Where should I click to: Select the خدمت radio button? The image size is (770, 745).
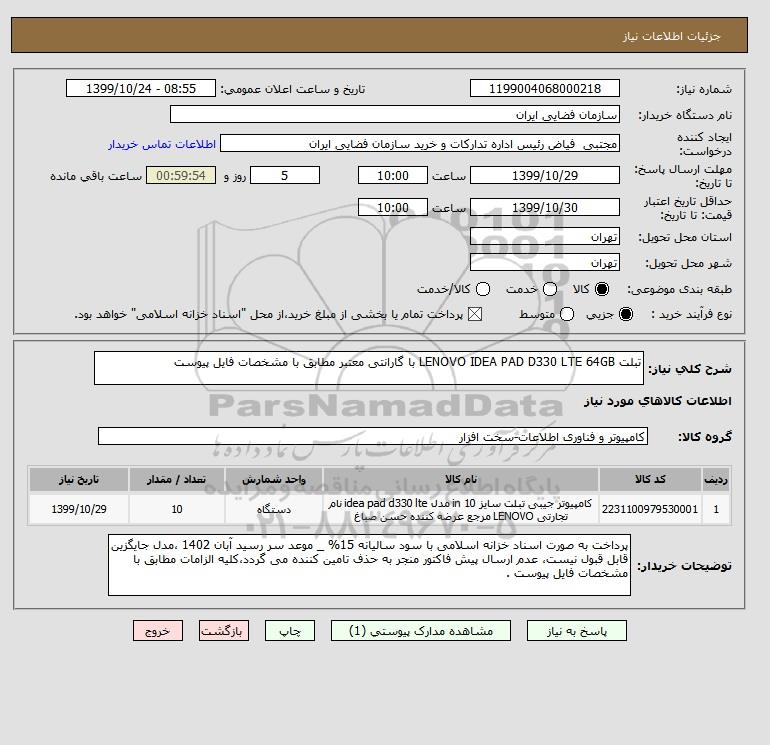[550, 289]
